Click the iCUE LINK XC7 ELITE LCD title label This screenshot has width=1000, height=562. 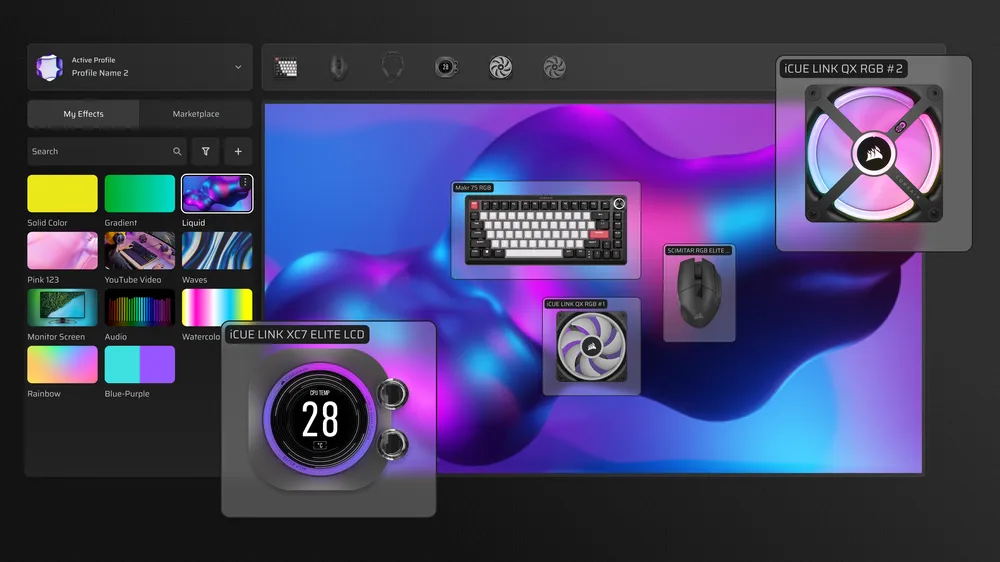pyautogui.click(x=297, y=334)
